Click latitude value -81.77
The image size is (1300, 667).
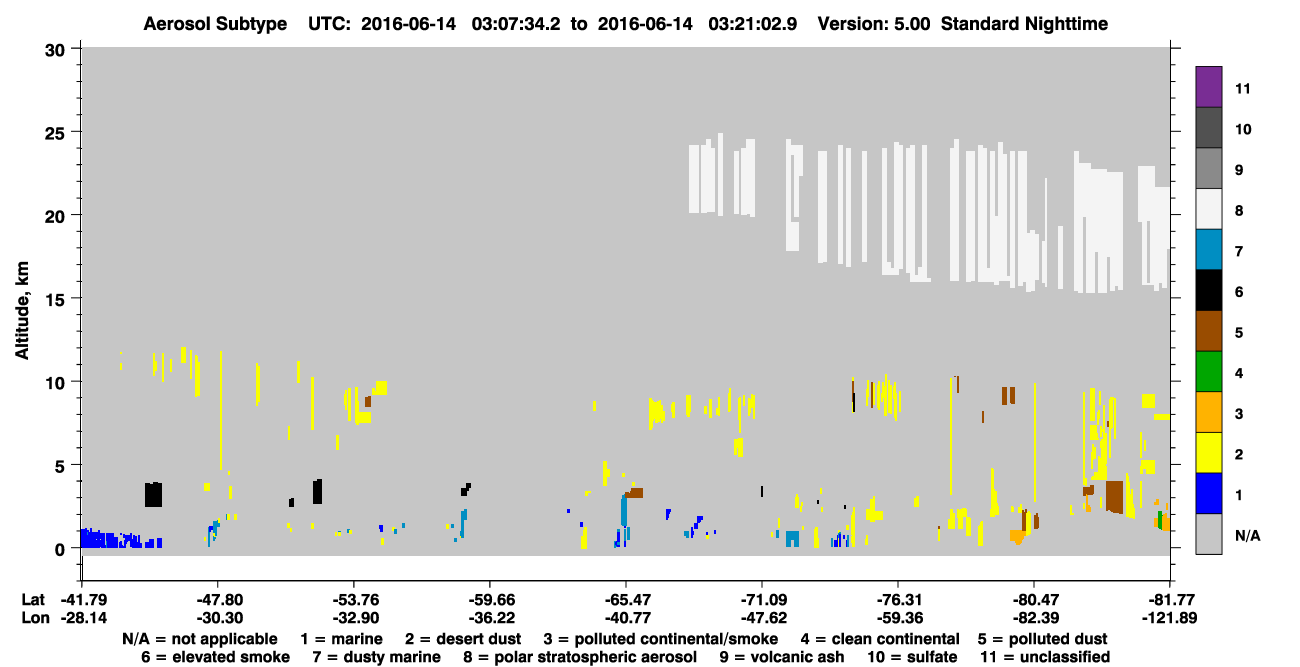pyautogui.click(x=1170, y=599)
